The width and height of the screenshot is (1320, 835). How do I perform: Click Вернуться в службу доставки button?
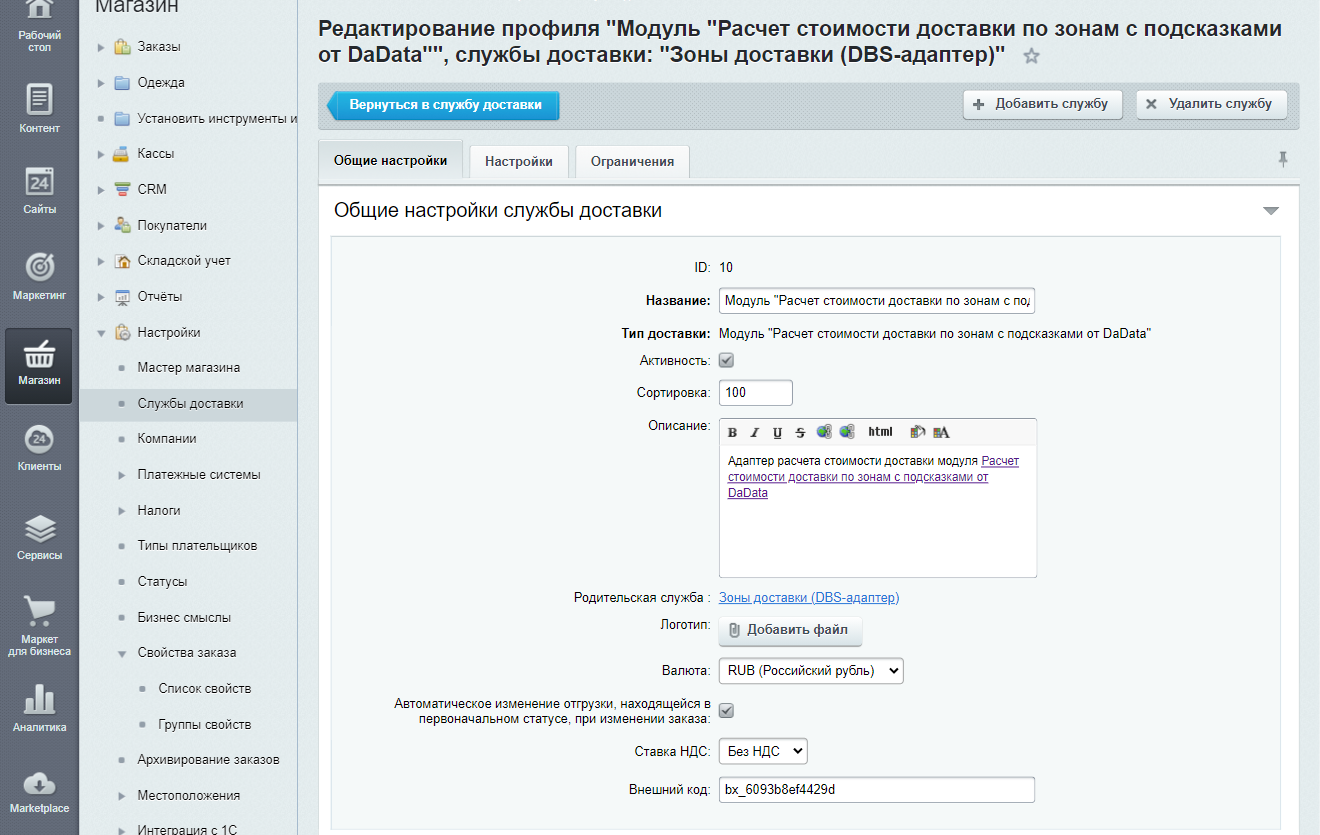pos(444,105)
